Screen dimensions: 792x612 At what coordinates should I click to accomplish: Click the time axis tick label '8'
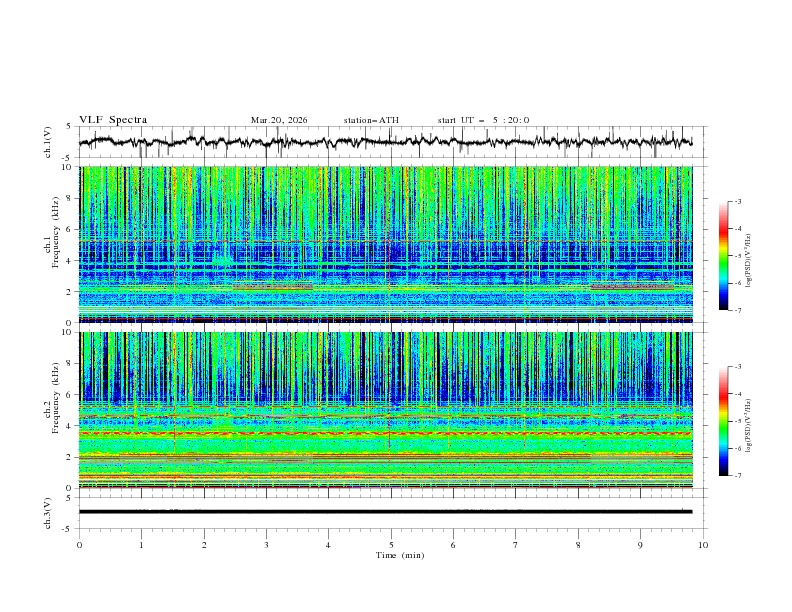[578, 545]
